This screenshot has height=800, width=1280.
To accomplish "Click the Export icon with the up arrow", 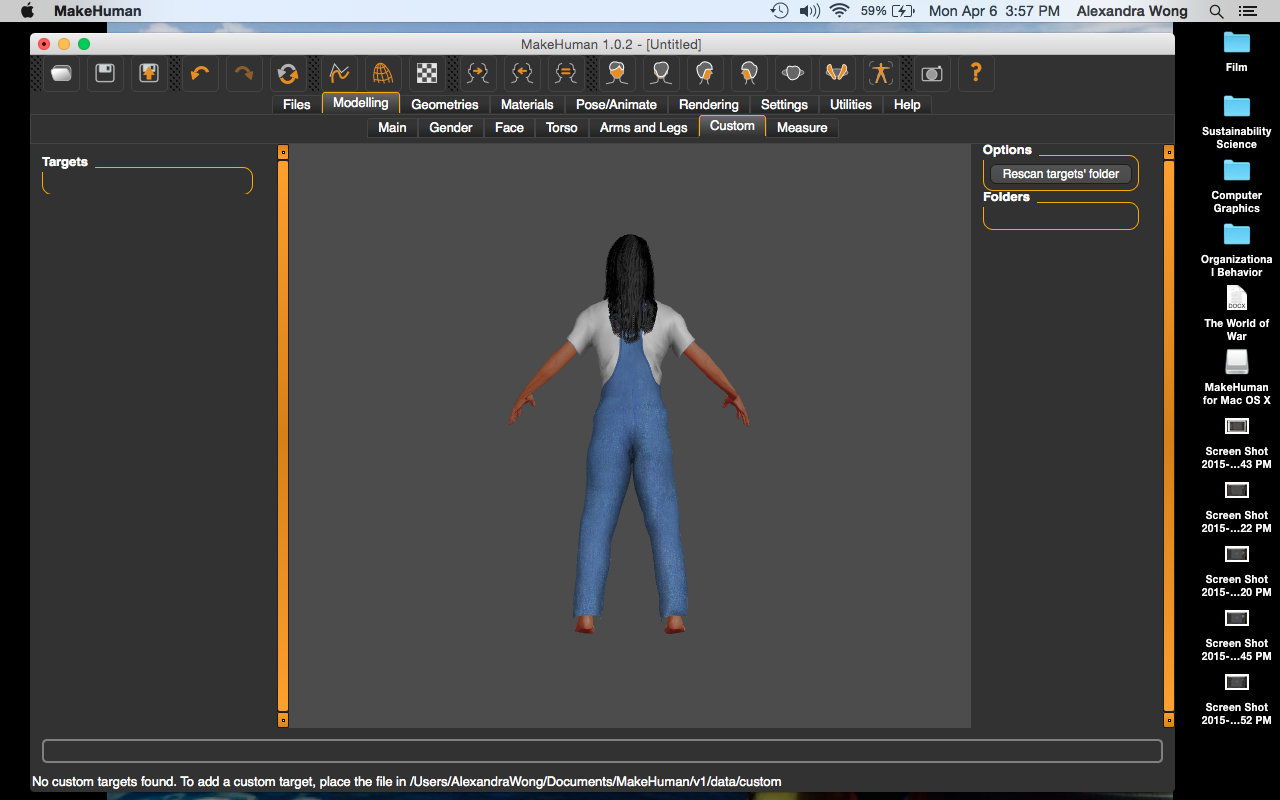I will click(149, 73).
